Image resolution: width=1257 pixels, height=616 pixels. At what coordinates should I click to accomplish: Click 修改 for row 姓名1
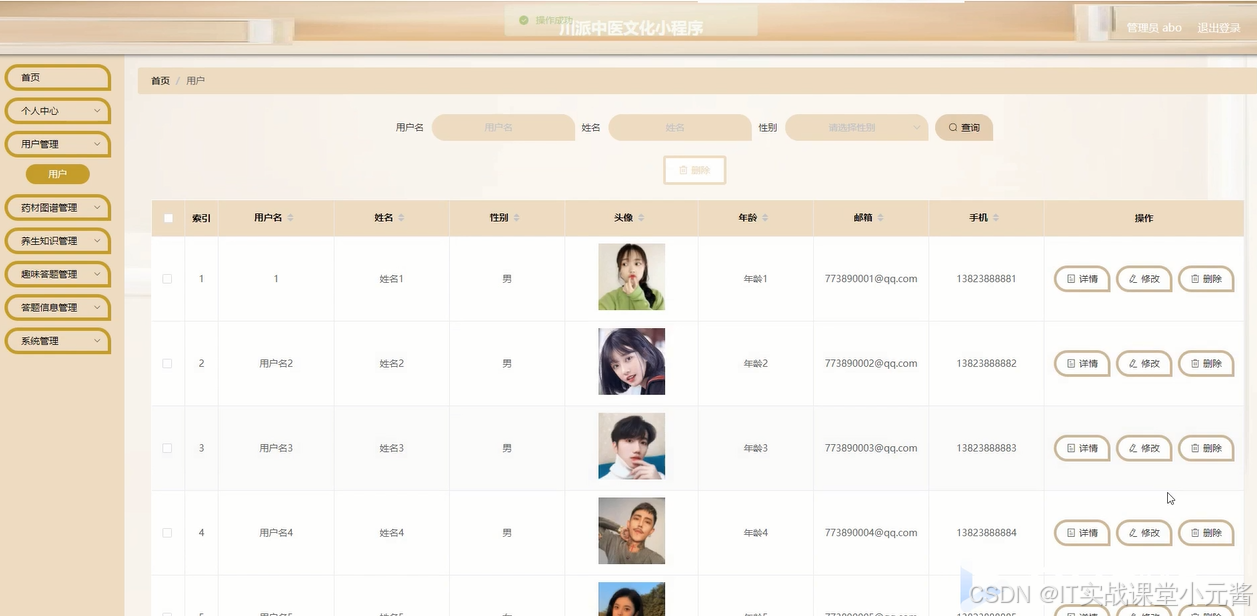(x=1144, y=279)
